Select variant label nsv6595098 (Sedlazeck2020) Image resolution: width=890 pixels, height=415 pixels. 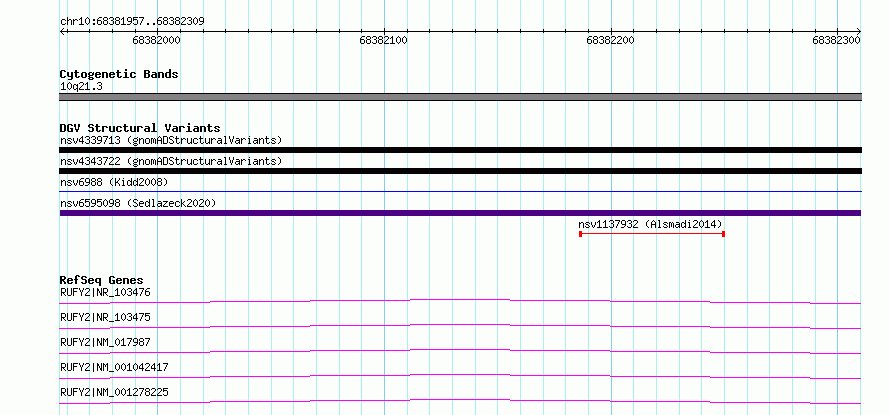pyautogui.click(x=138, y=203)
